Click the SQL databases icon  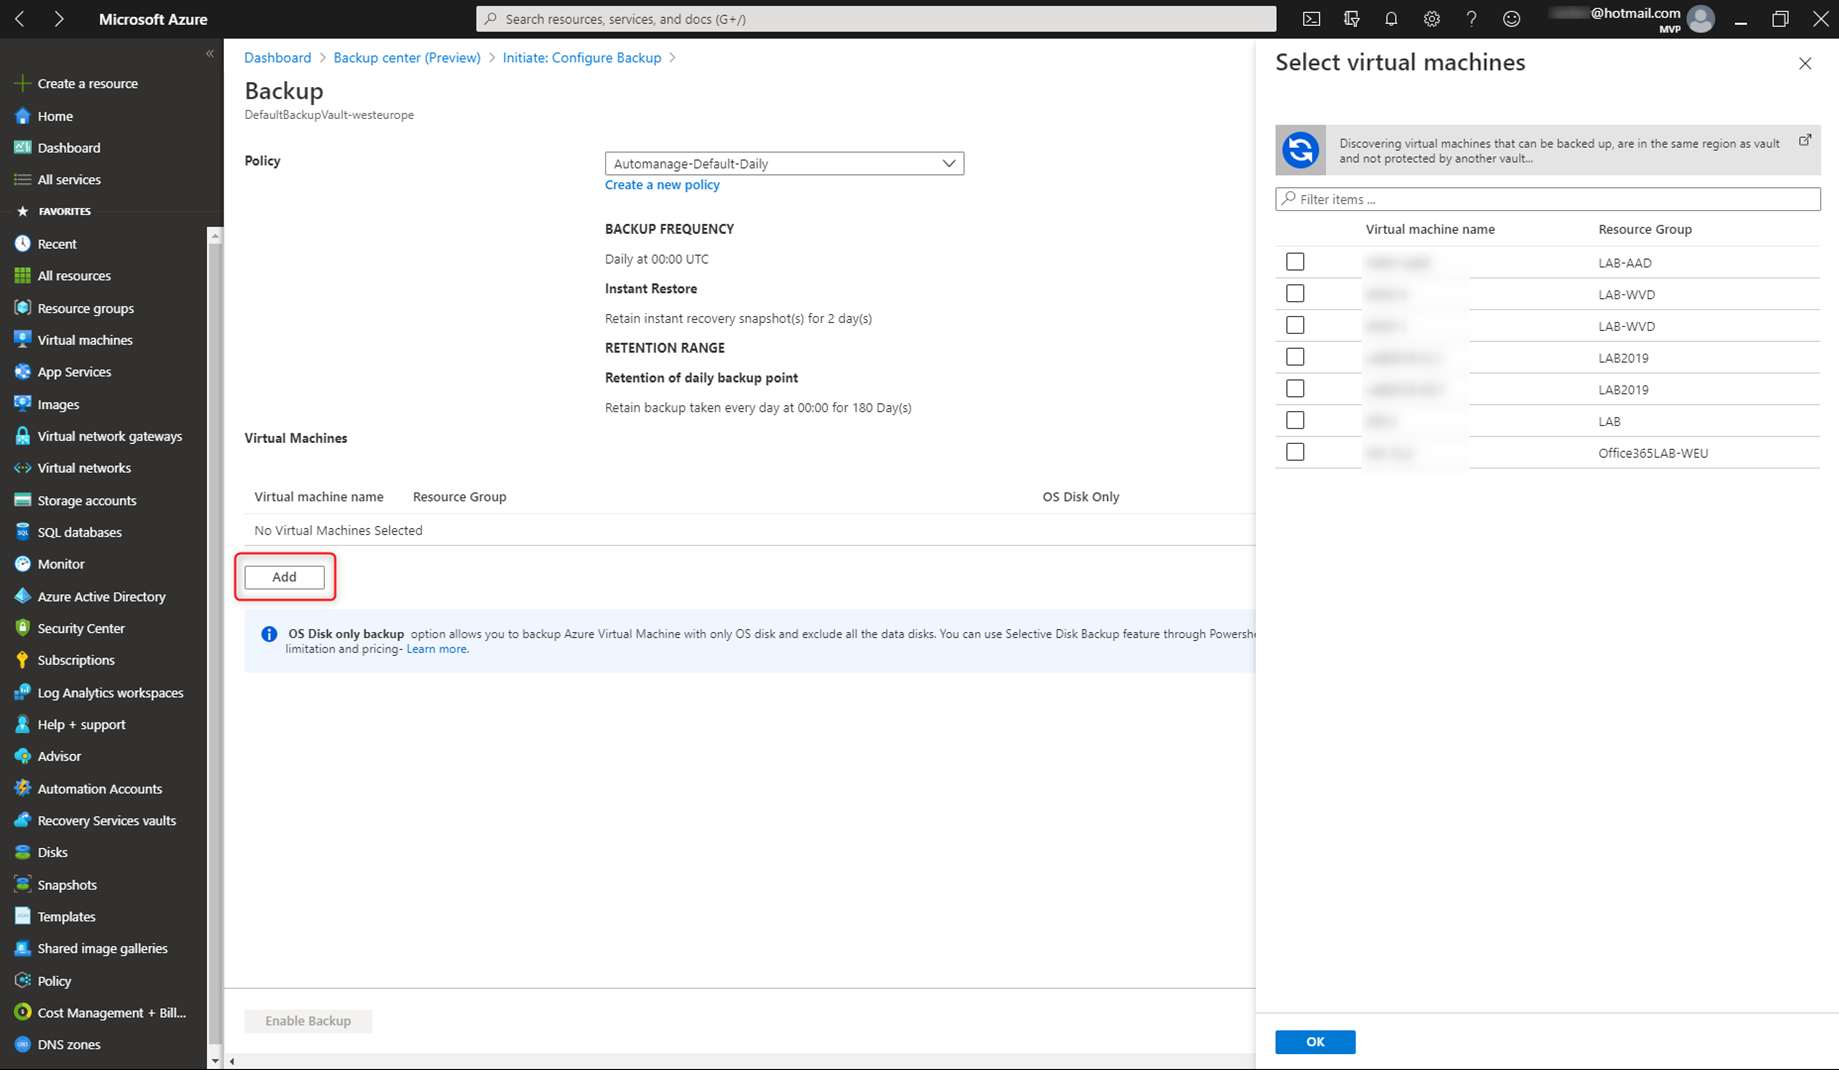pyautogui.click(x=22, y=532)
